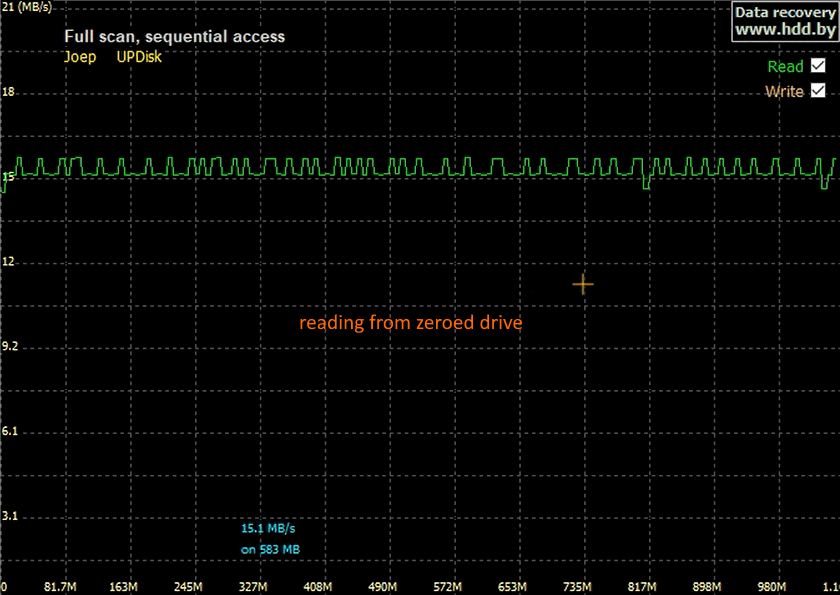Click the '6.1' y-axis value
Viewport: 840px width, 595px height.
(10, 431)
